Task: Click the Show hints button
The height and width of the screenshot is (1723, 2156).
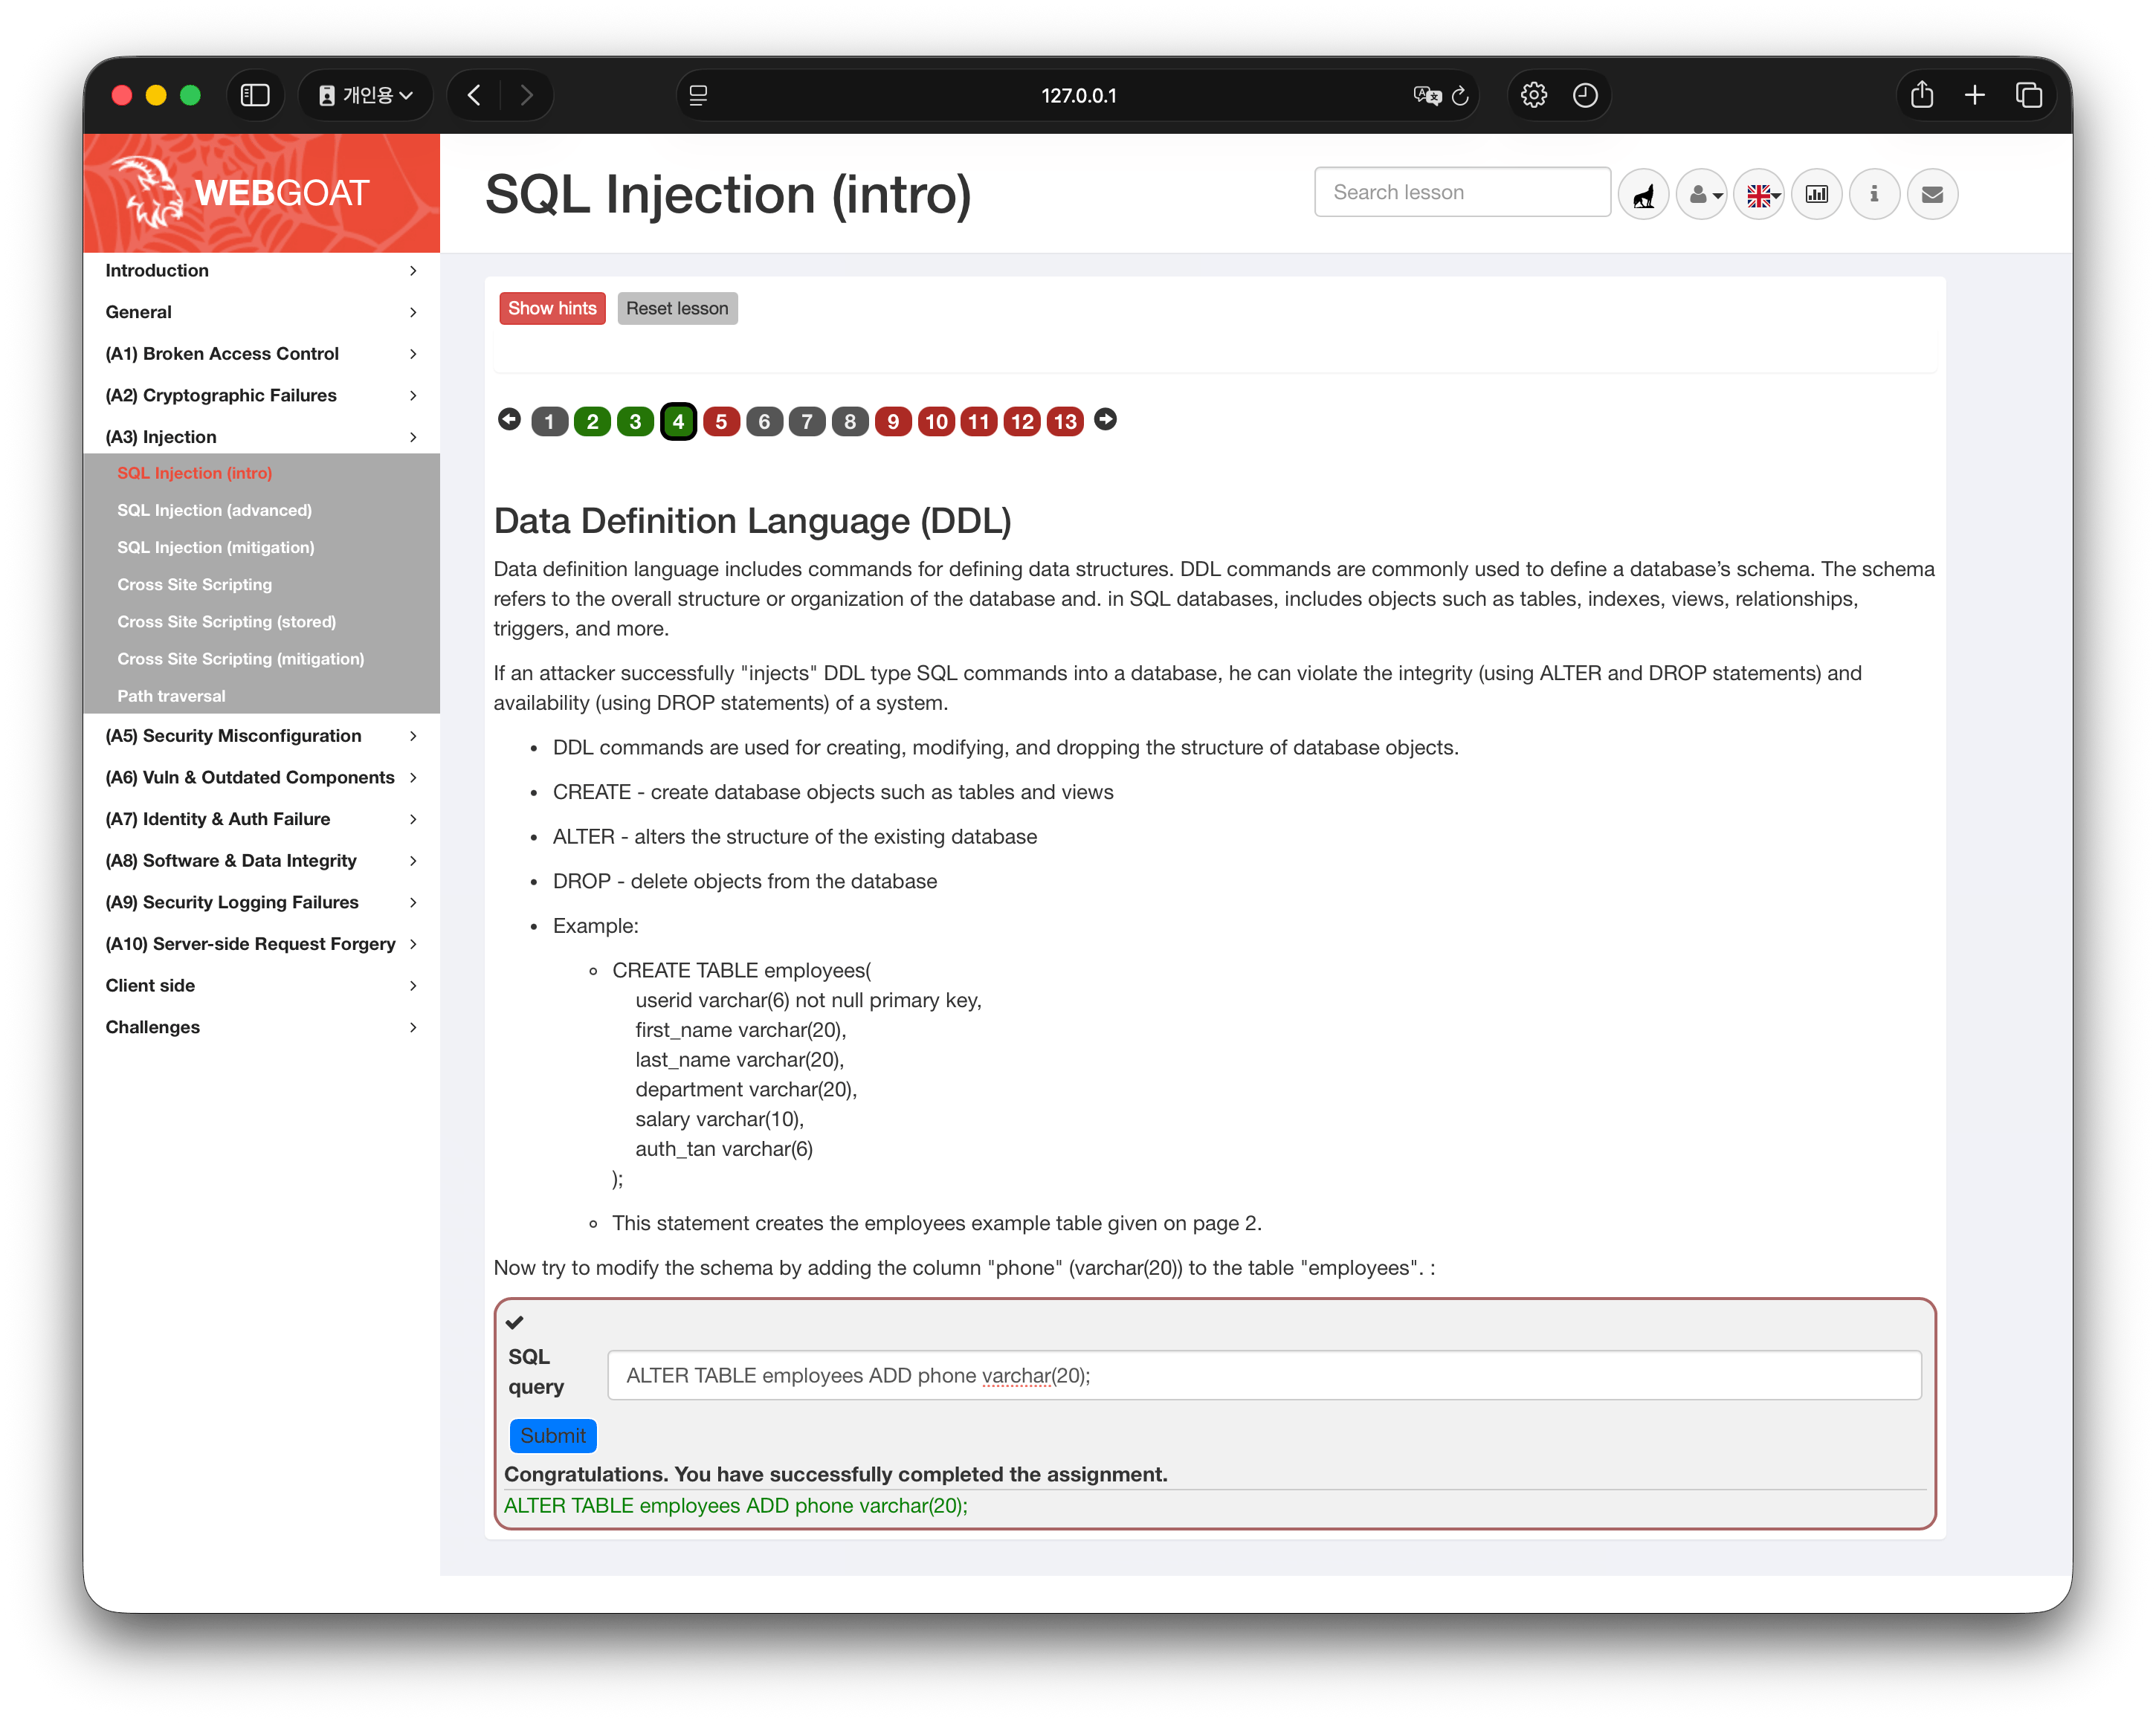Action: [x=552, y=308]
